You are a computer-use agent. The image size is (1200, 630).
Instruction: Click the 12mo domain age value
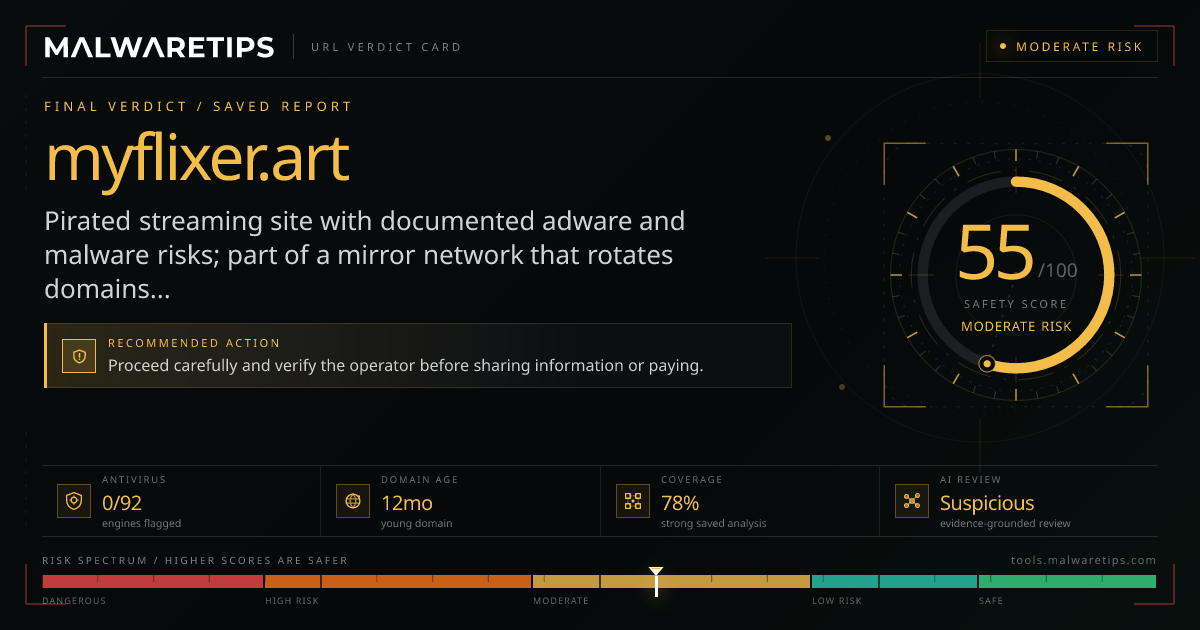[406, 503]
